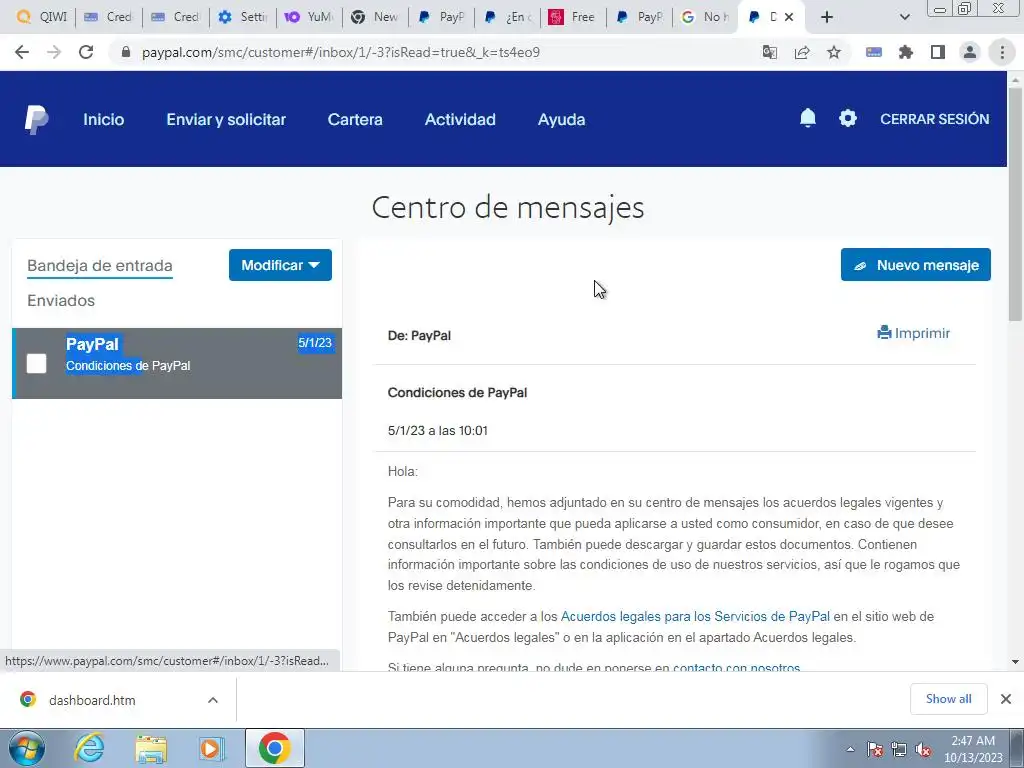
Task: Open File Explorer folder on taskbar
Action: [x=151, y=748]
